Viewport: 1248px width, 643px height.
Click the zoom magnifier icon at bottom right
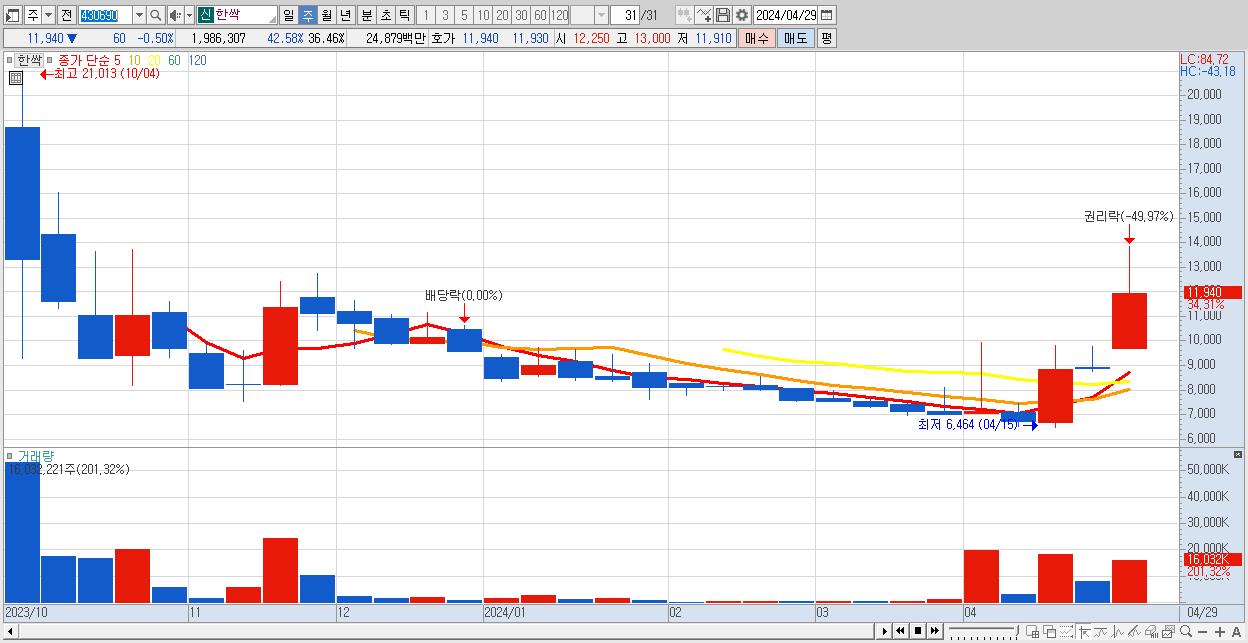tap(1186, 632)
